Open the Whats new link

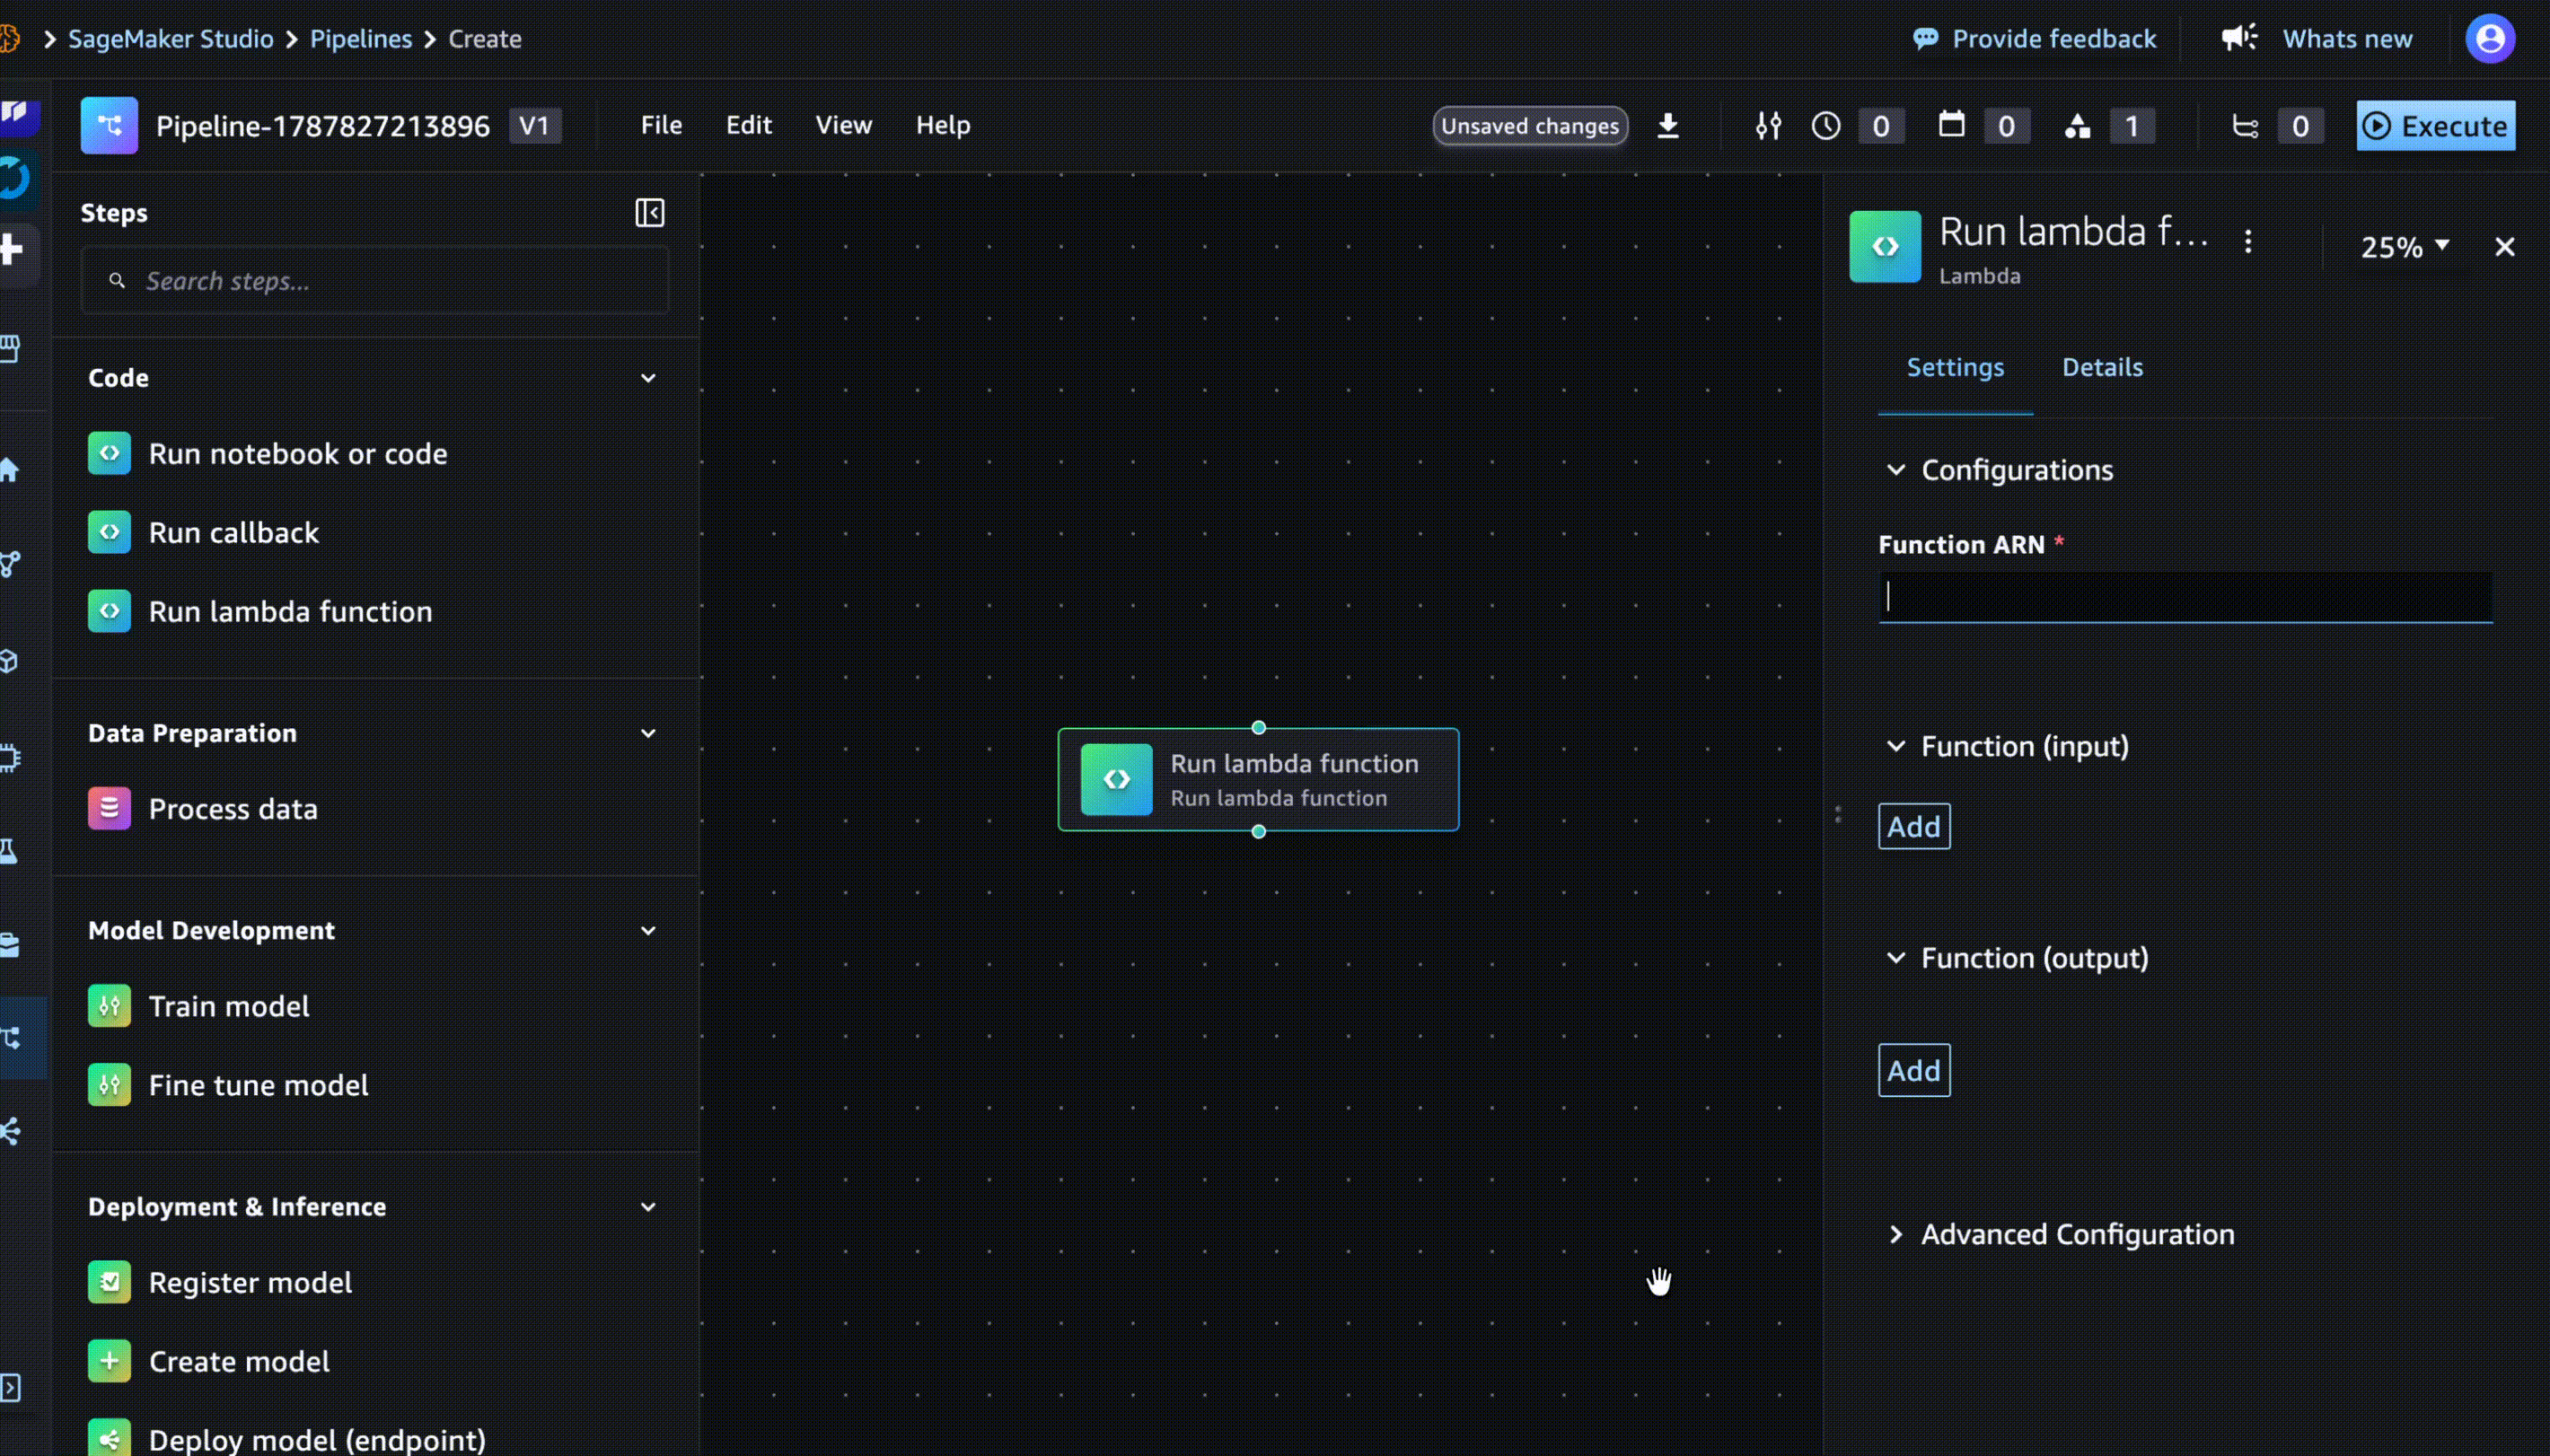point(2347,39)
